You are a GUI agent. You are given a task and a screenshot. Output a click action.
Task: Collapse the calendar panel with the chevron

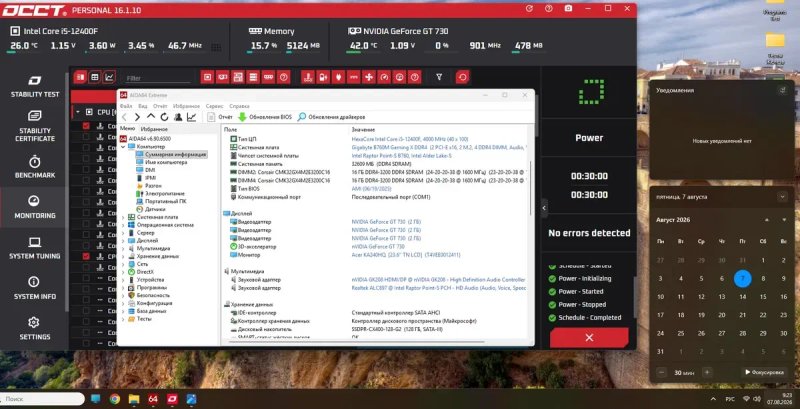tap(782, 196)
